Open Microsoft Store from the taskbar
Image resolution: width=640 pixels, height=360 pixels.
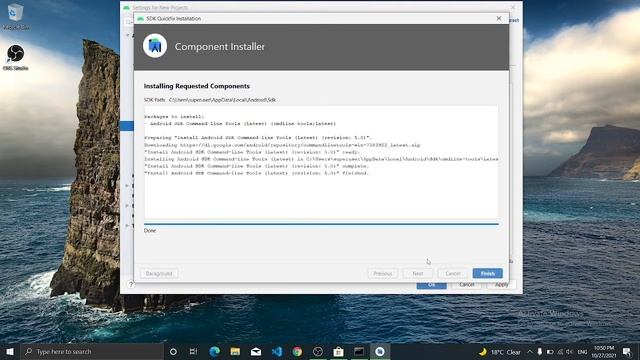(x=338, y=351)
